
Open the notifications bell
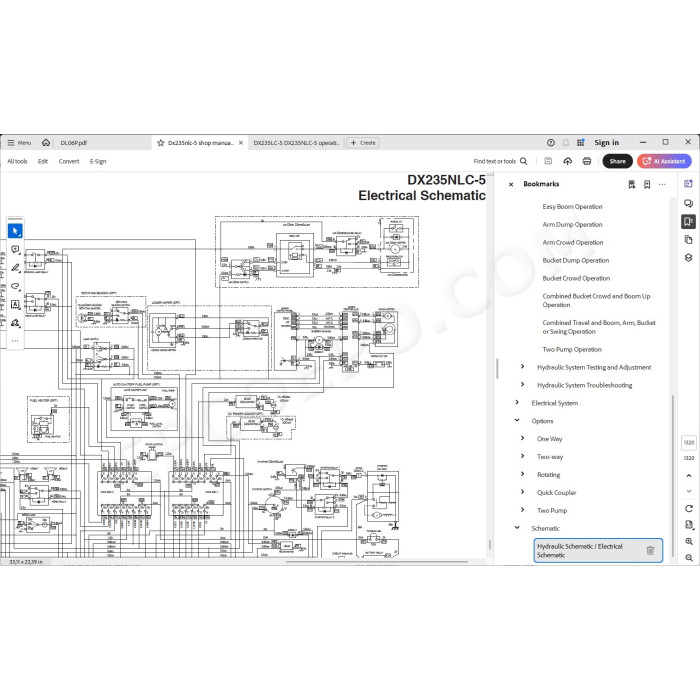pos(566,143)
